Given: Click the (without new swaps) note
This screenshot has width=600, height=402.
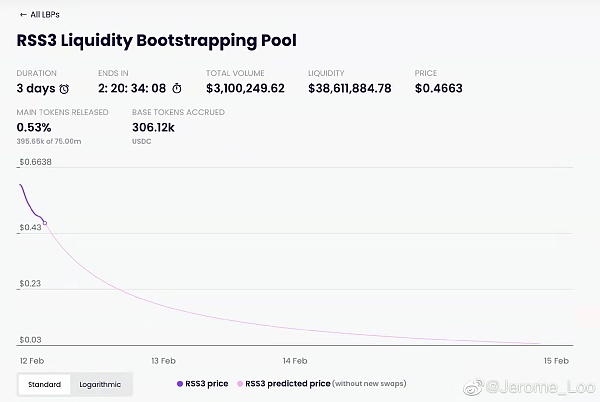Looking at the screenshot, I should (x=369, y=384).
